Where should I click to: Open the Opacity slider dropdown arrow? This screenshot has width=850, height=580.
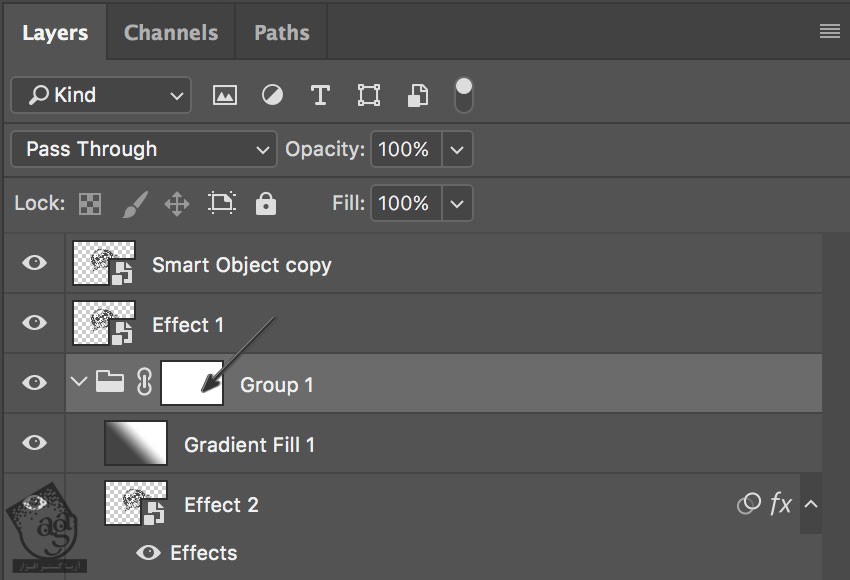(x=457, y=150)
